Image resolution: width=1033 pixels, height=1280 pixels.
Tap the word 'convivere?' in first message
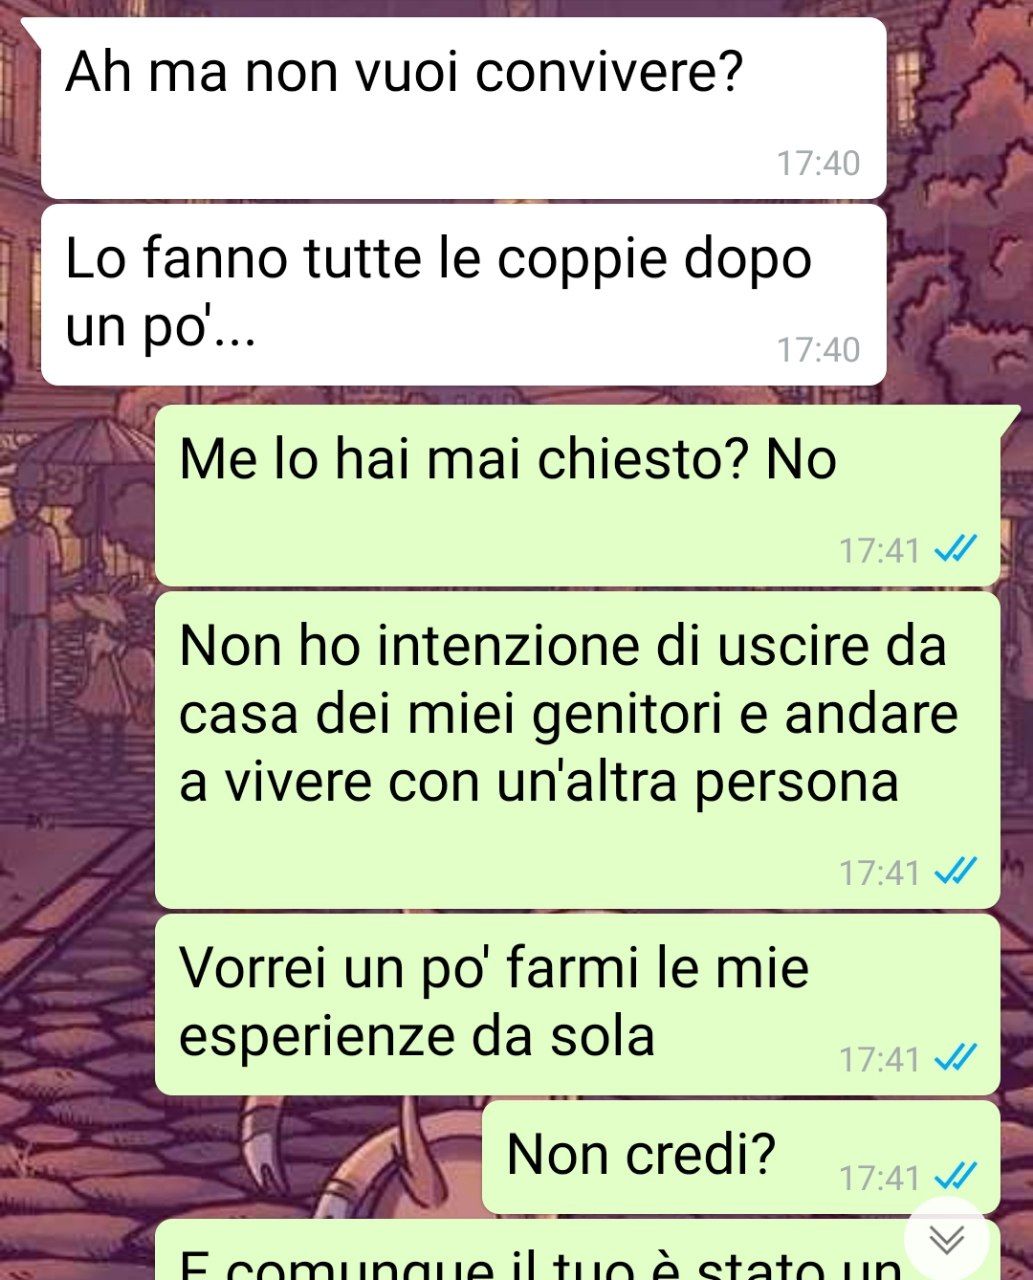coord(609,72)
